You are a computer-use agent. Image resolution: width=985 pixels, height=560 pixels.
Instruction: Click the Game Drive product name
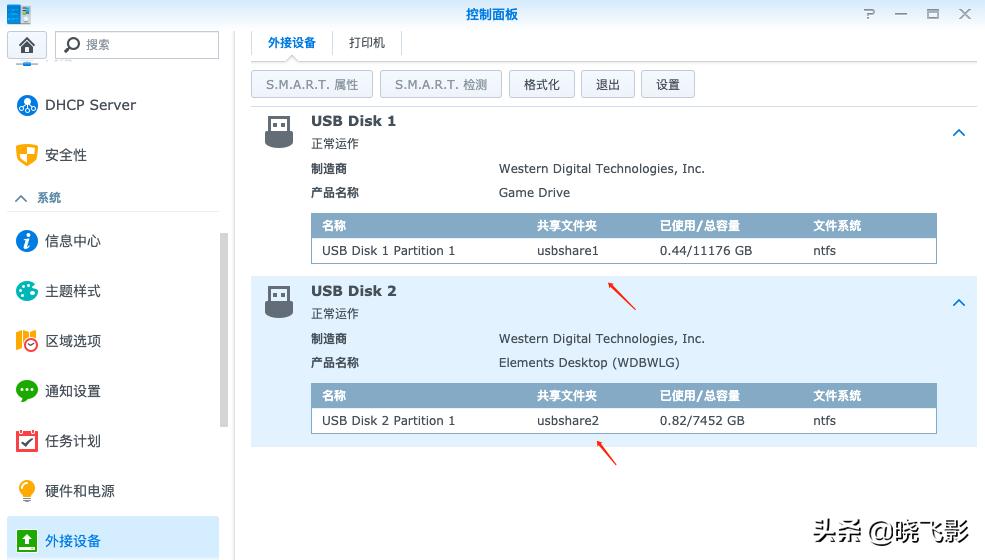534,193
